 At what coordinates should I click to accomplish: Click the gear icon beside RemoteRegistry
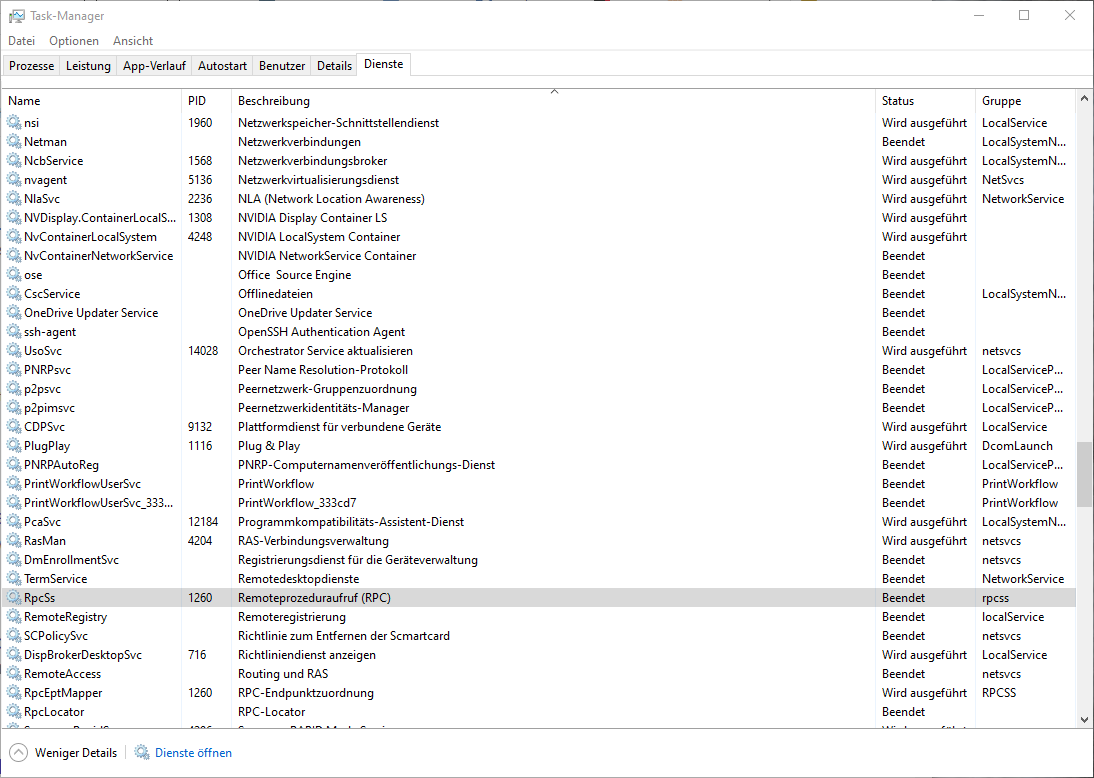click(x=14, y=617)
